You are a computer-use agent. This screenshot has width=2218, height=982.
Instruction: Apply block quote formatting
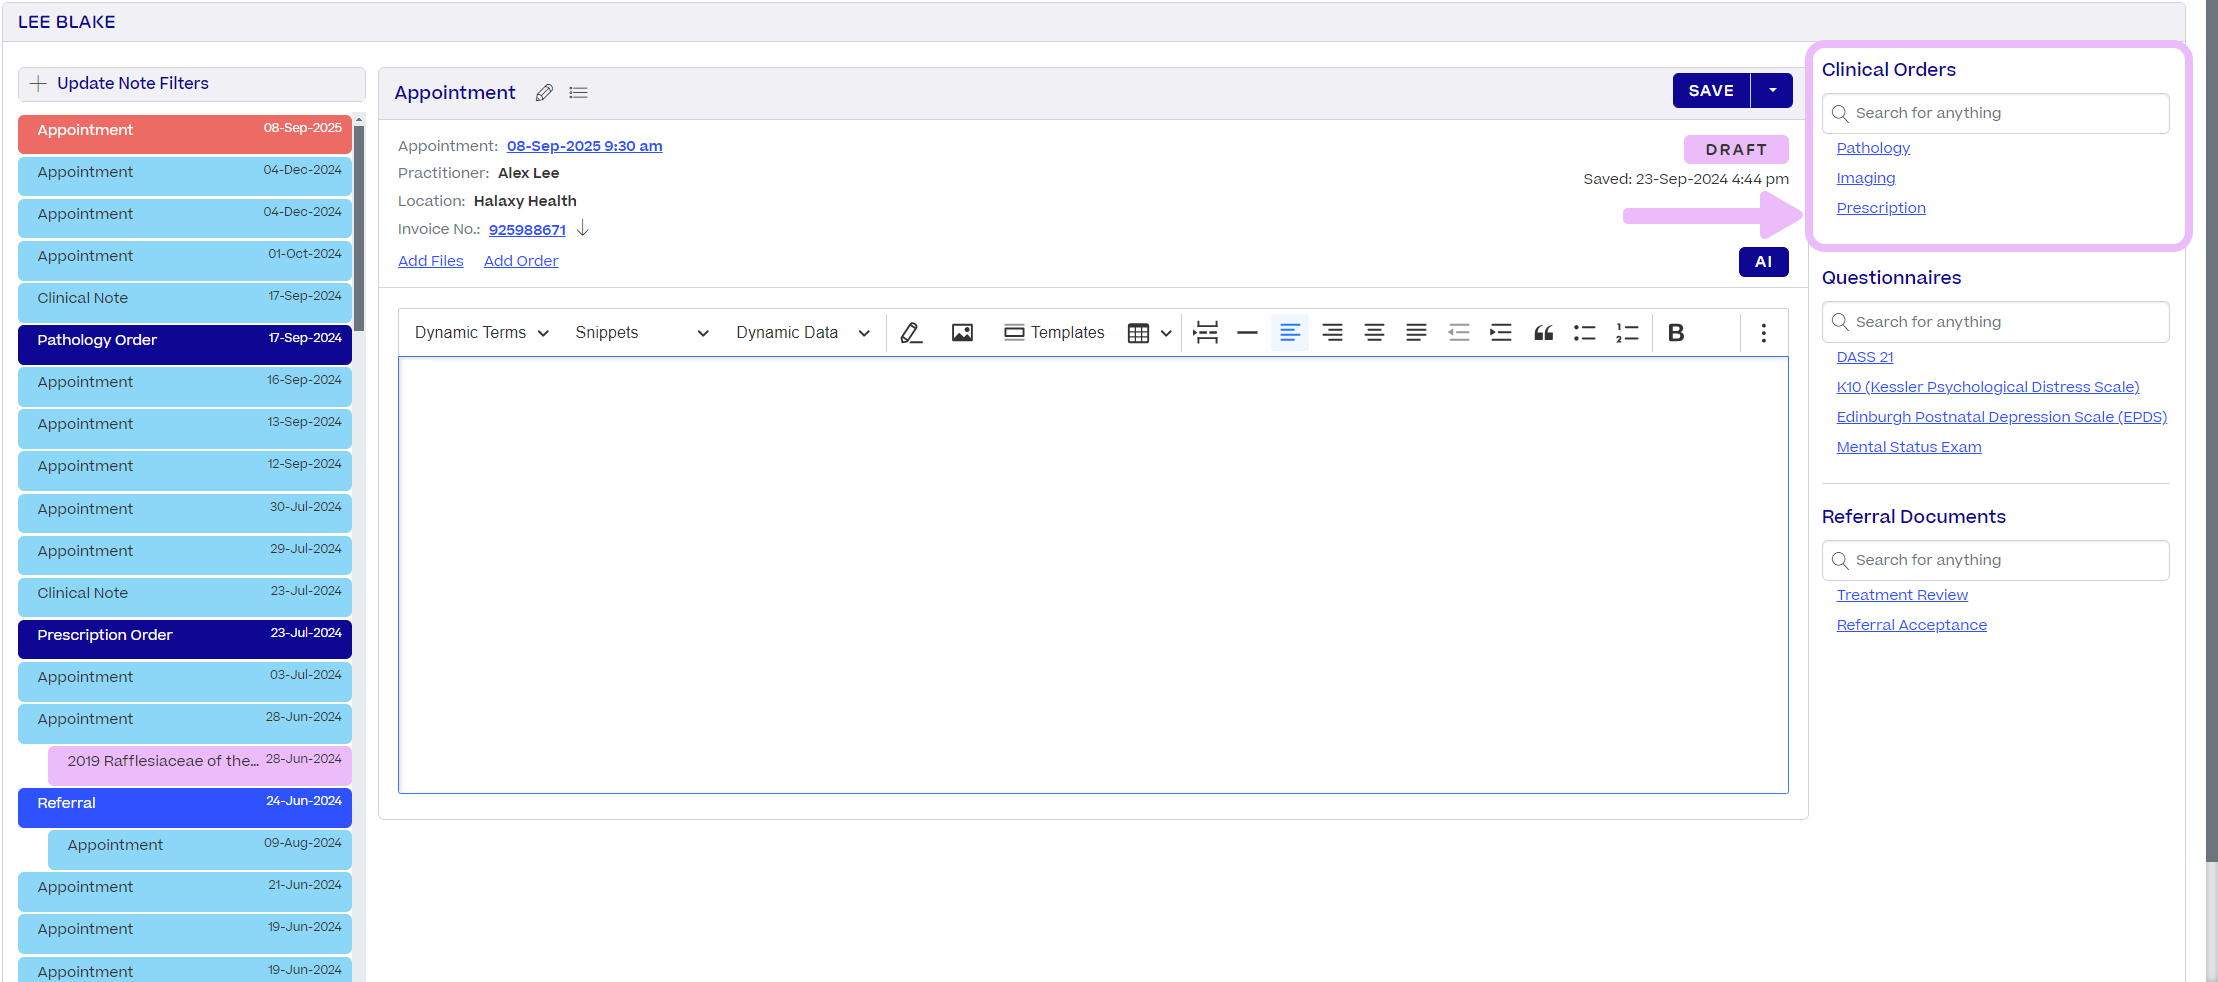pyautogui.click(x=1543, y=333)
